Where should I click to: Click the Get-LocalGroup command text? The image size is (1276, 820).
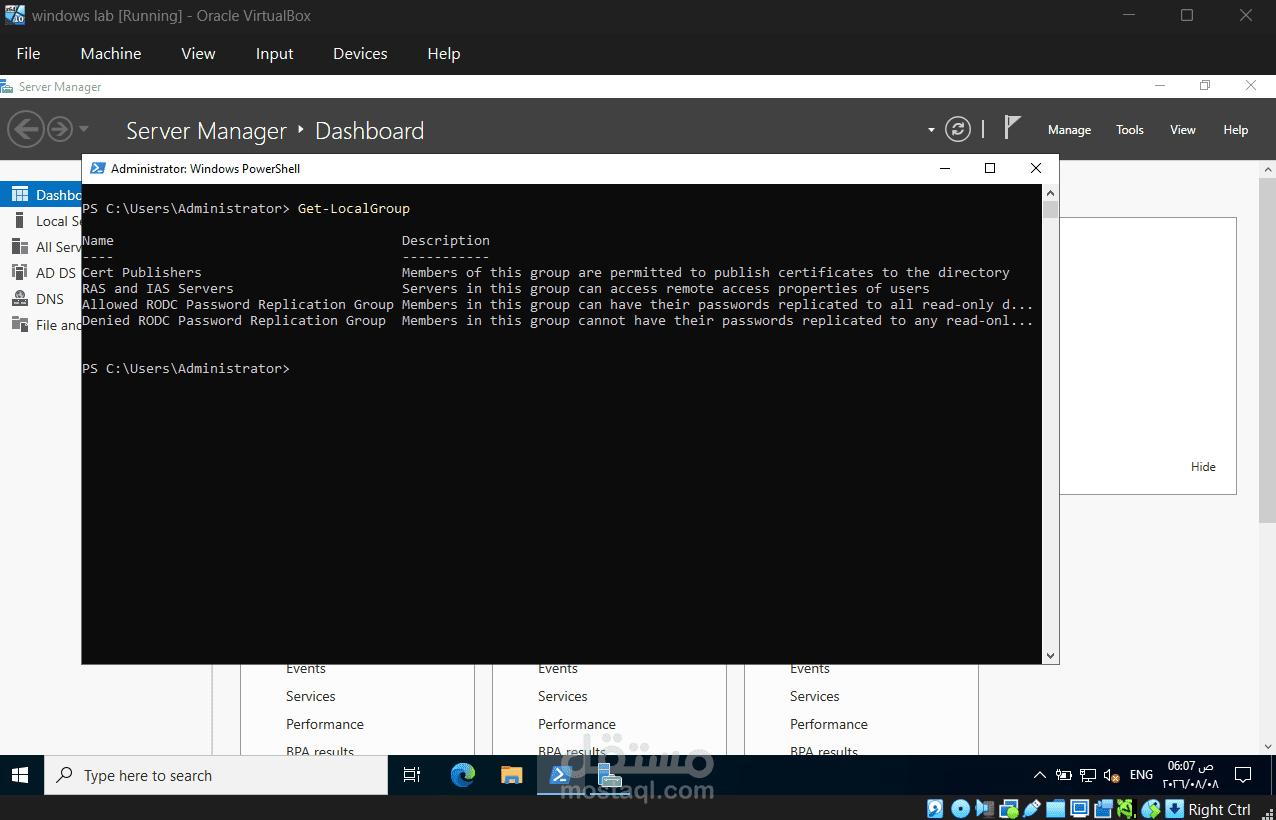(x=354, y=209)
